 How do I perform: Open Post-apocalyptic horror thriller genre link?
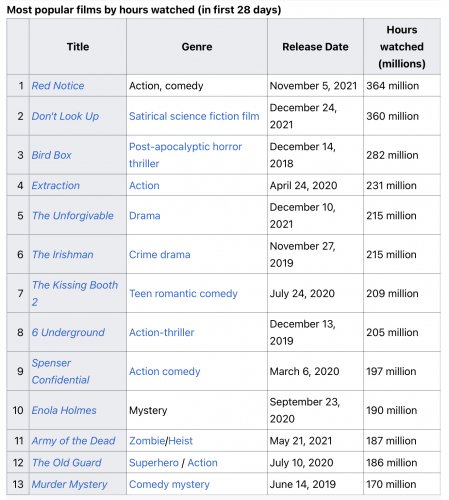[185, 155]
